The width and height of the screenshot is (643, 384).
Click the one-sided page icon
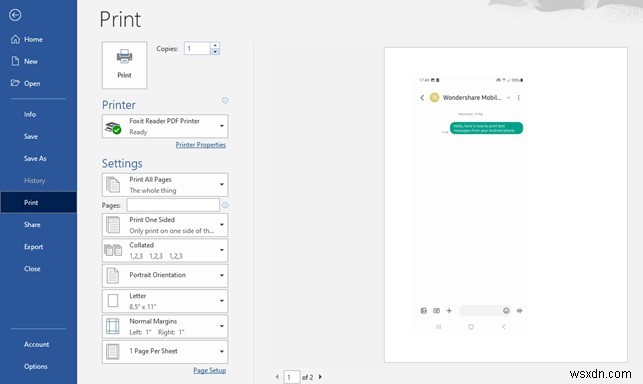[113, 225]
